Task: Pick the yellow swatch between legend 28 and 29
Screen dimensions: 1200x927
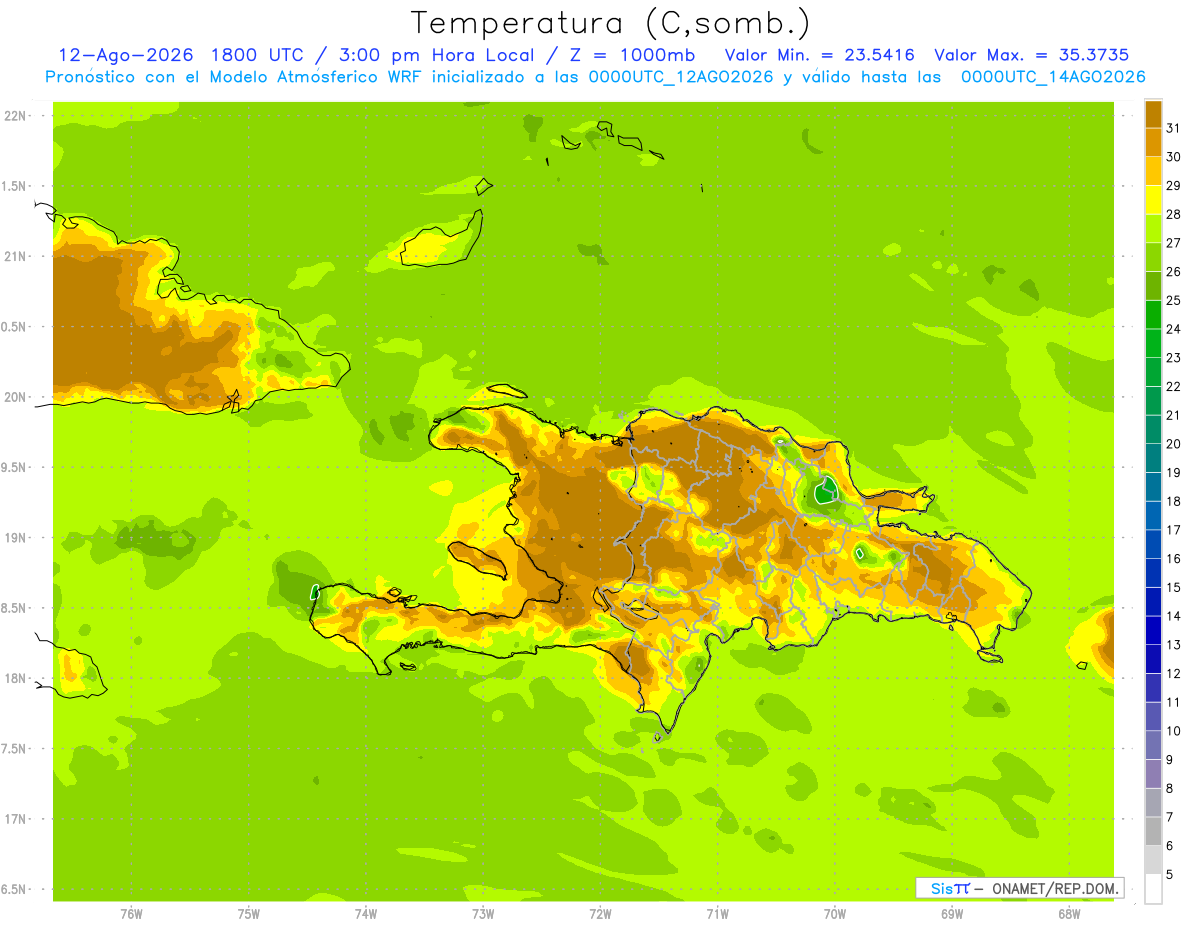Action: click(x=1153, y=200)
